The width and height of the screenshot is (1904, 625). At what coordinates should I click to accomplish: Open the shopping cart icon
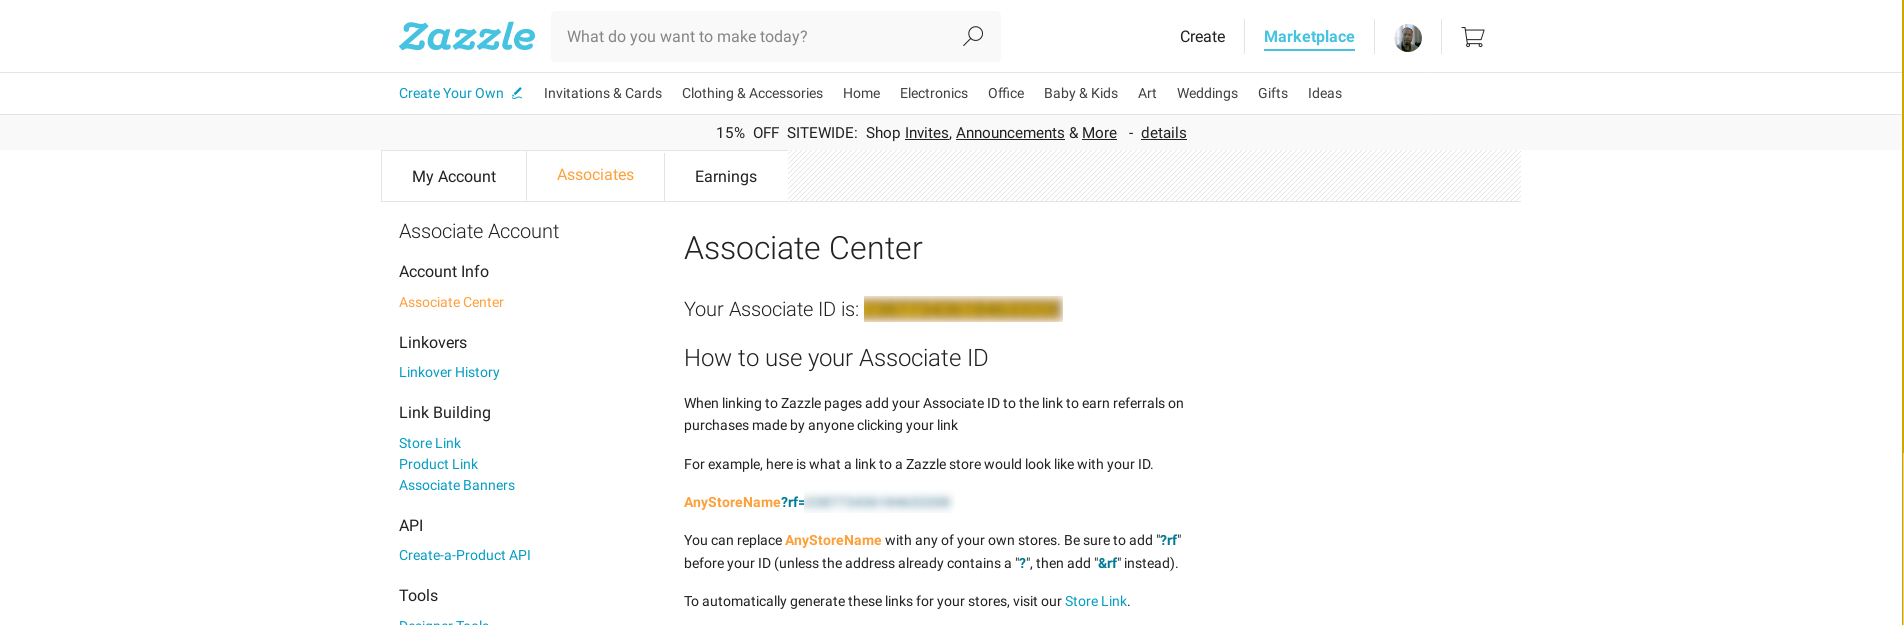click(x=1473, y=37)
